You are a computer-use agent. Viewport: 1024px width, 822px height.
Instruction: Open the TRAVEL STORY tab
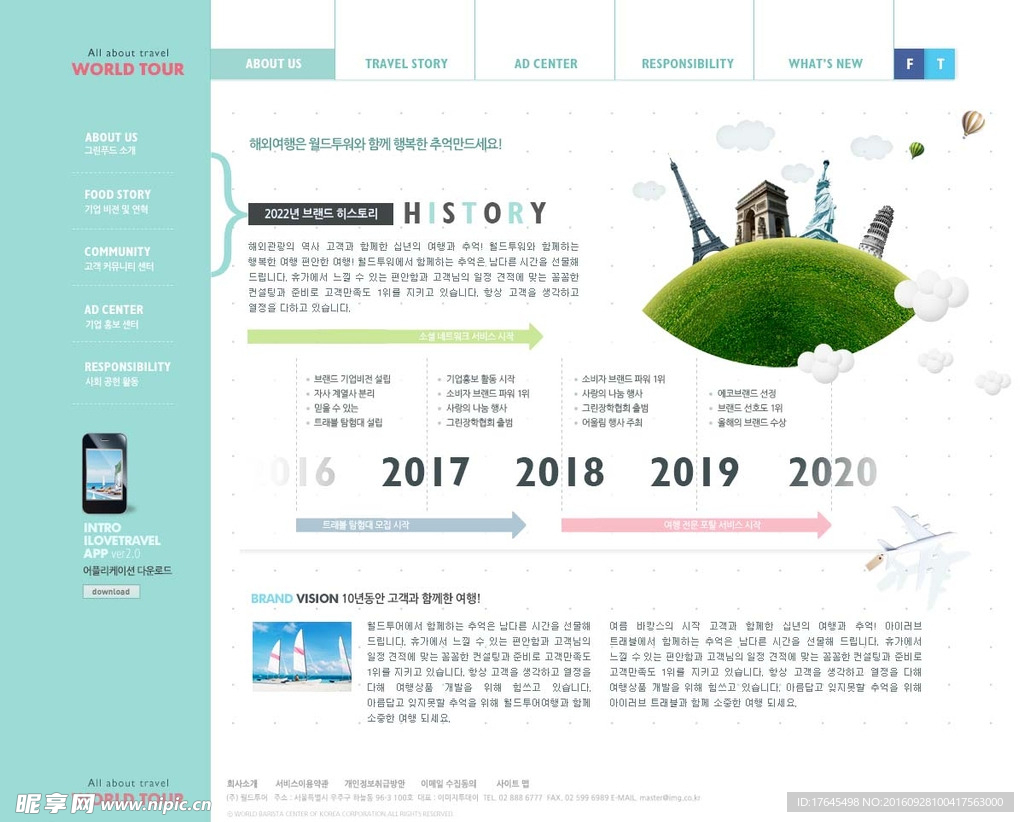(x=406, y=64)
